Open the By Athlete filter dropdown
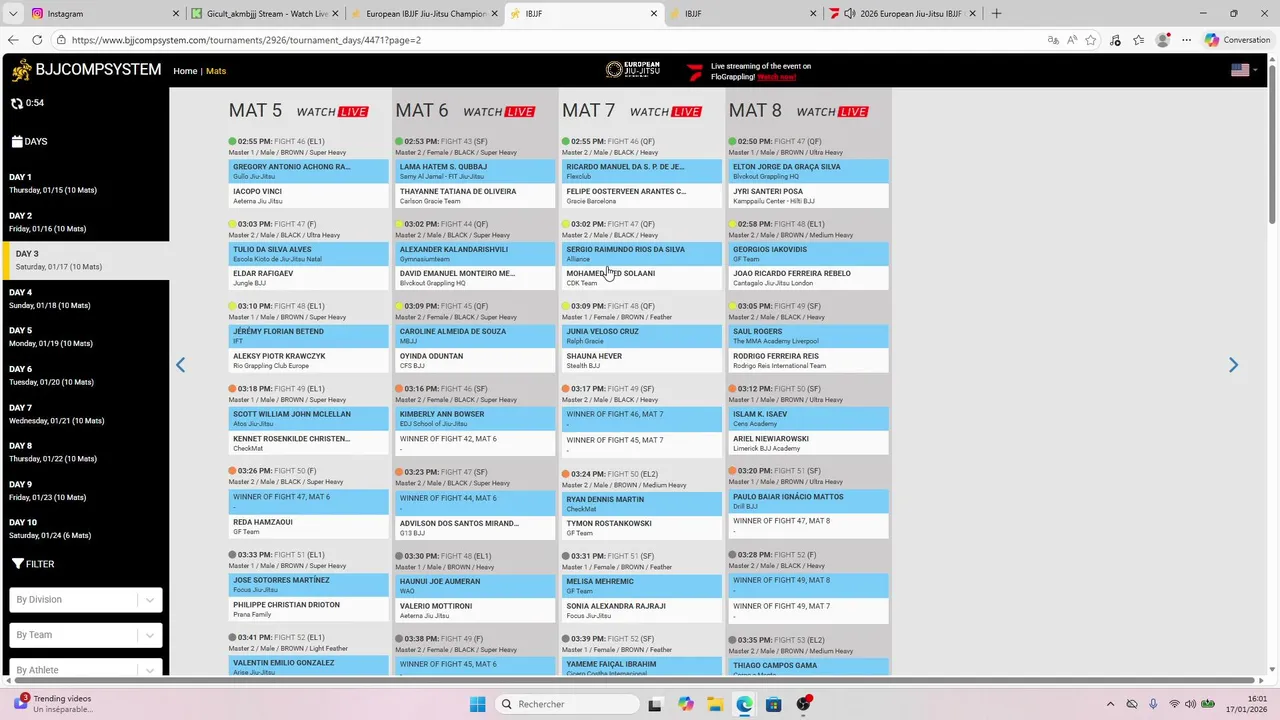 [x=86, y=668]
